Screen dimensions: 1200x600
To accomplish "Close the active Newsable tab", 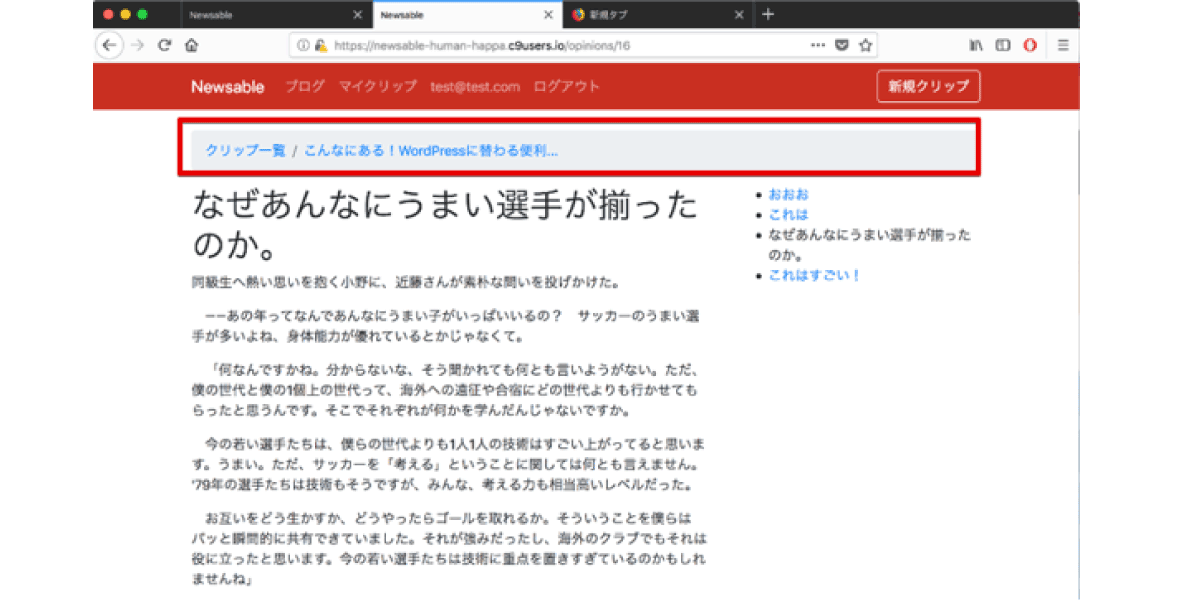I will pos(548,15).
